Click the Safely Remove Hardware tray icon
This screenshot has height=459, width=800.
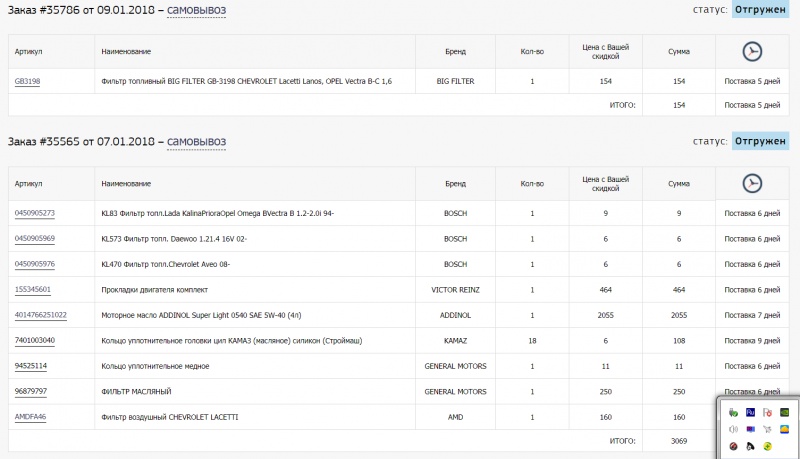point(734,411)
